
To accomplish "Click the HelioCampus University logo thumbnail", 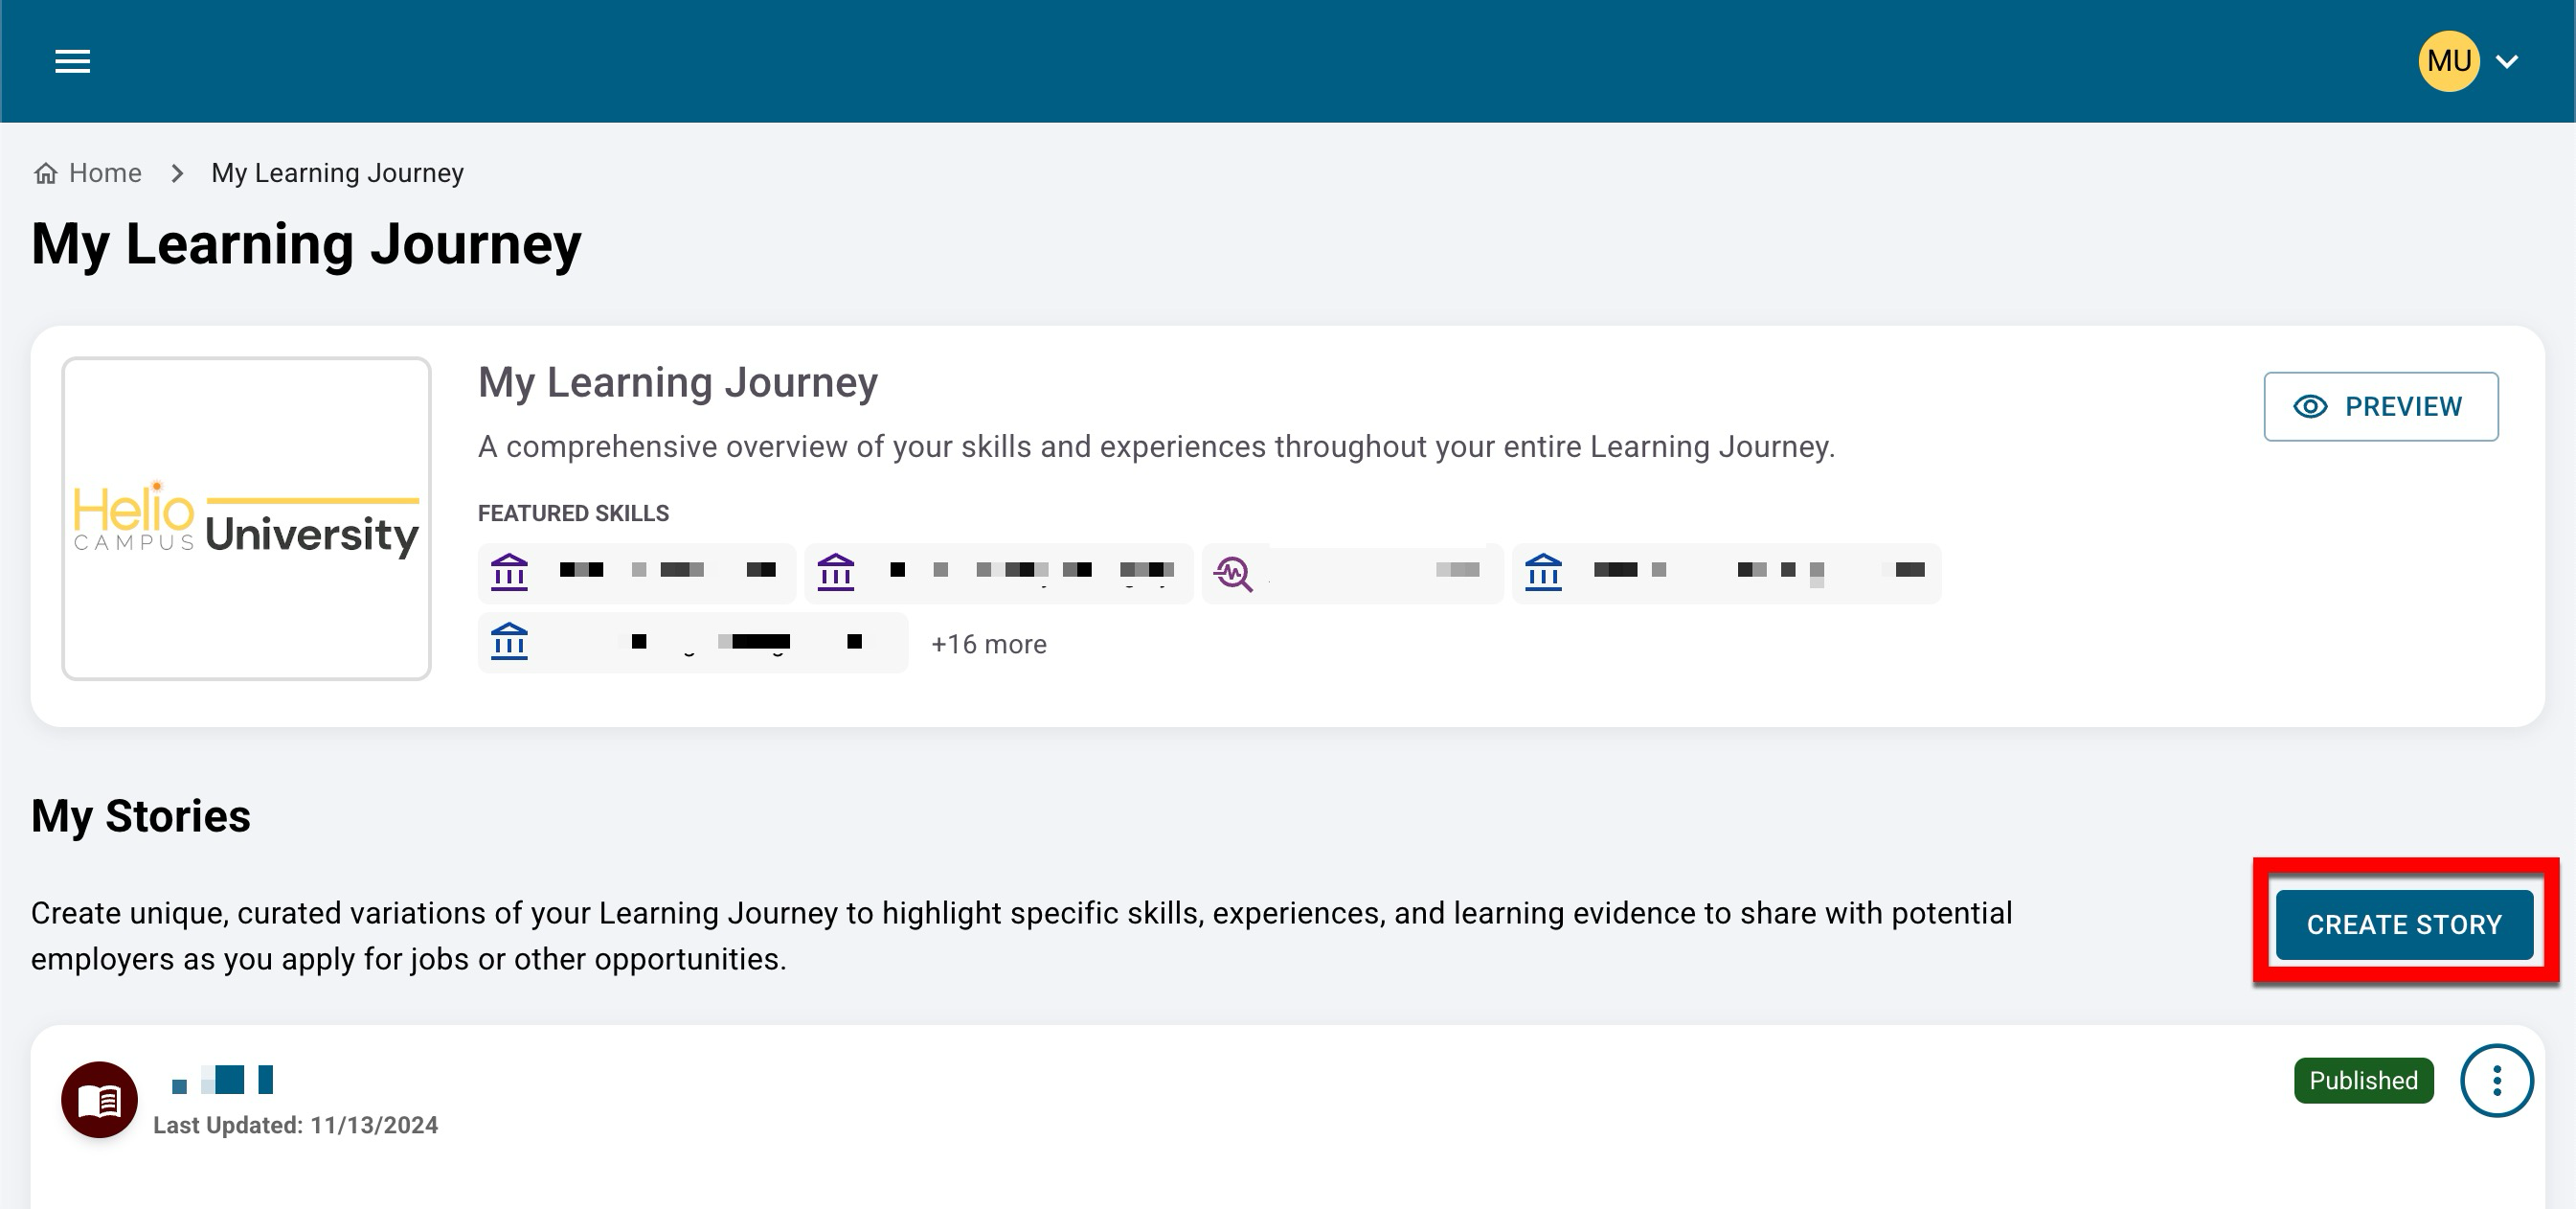I will tap(246, 518).
